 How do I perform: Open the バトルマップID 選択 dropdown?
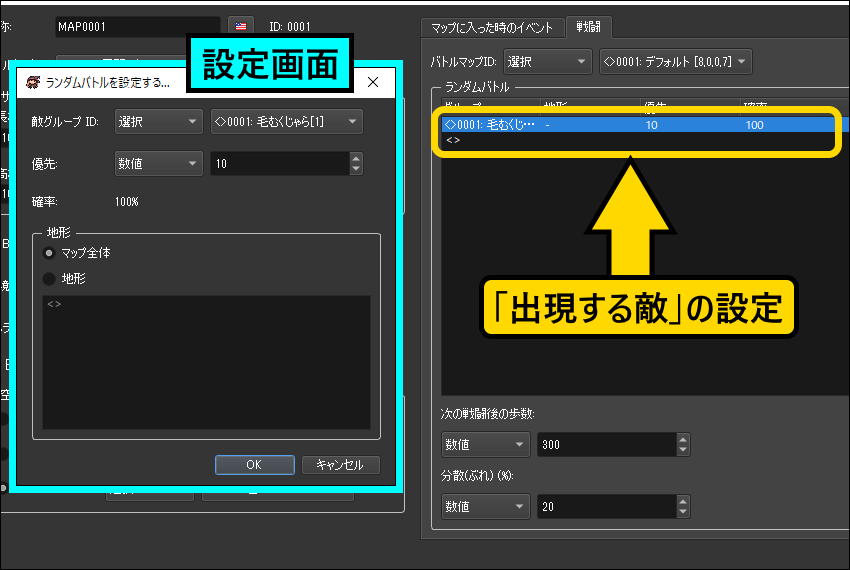click(x=549, y=62)
